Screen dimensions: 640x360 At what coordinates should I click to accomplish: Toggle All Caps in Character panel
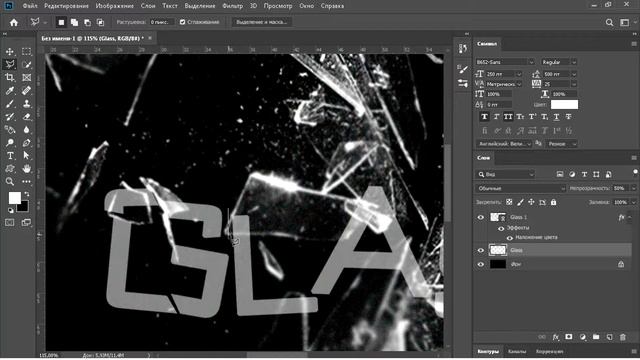(508, 117)
